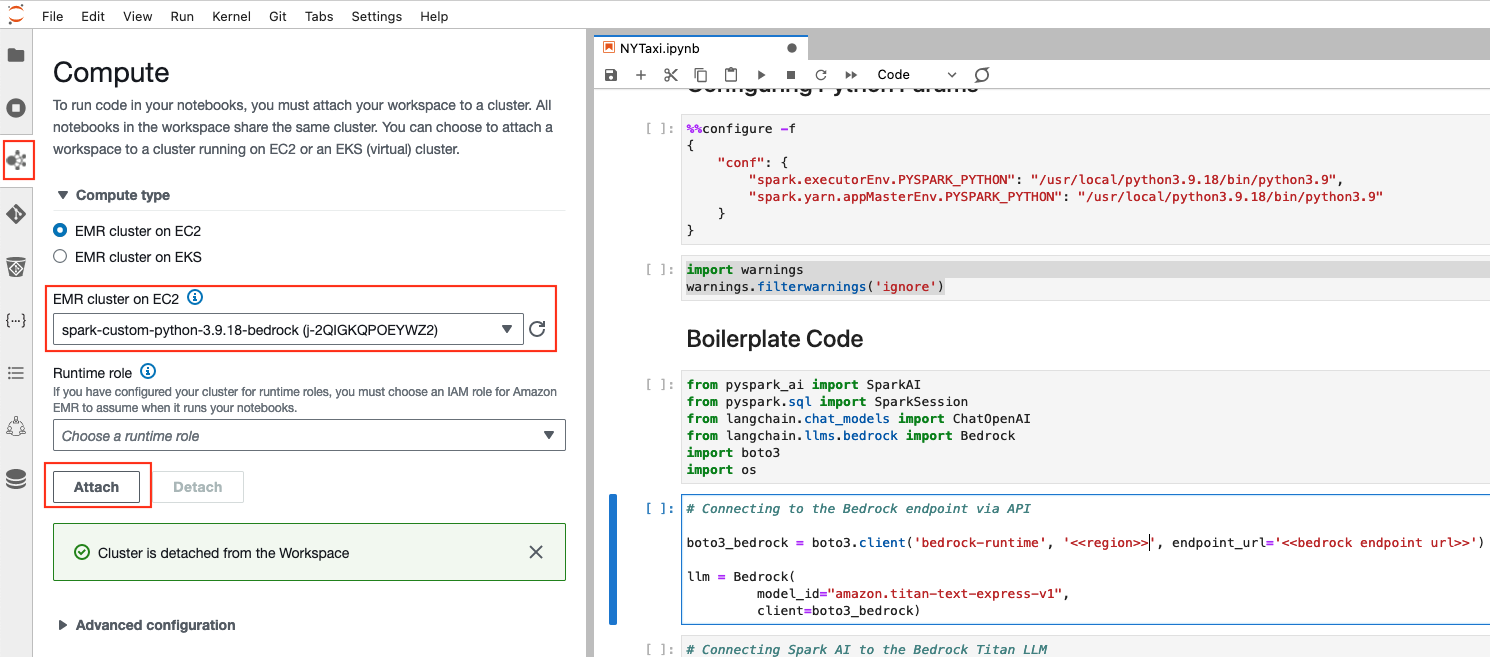Viewport: 1490px width, 657px height.
Task: Open the EMR compute cluster sidebar icon
Action: point(16,160)
